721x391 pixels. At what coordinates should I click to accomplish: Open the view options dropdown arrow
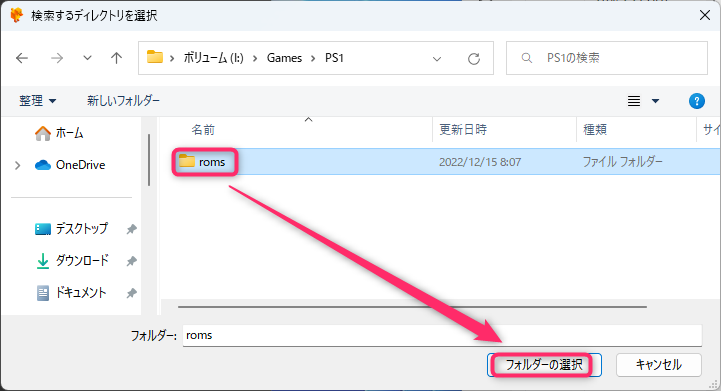(x=655, y=101)
